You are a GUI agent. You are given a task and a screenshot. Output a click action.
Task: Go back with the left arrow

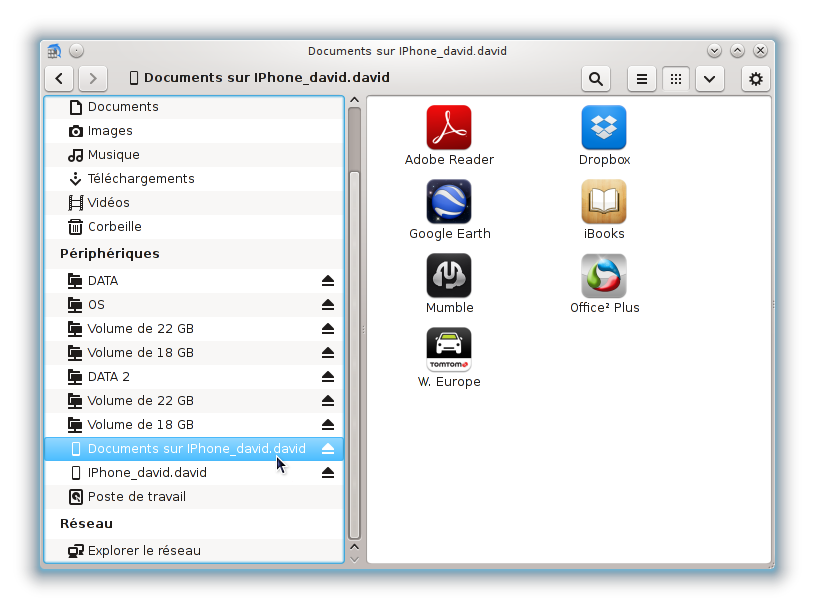[x=59, y=78]
